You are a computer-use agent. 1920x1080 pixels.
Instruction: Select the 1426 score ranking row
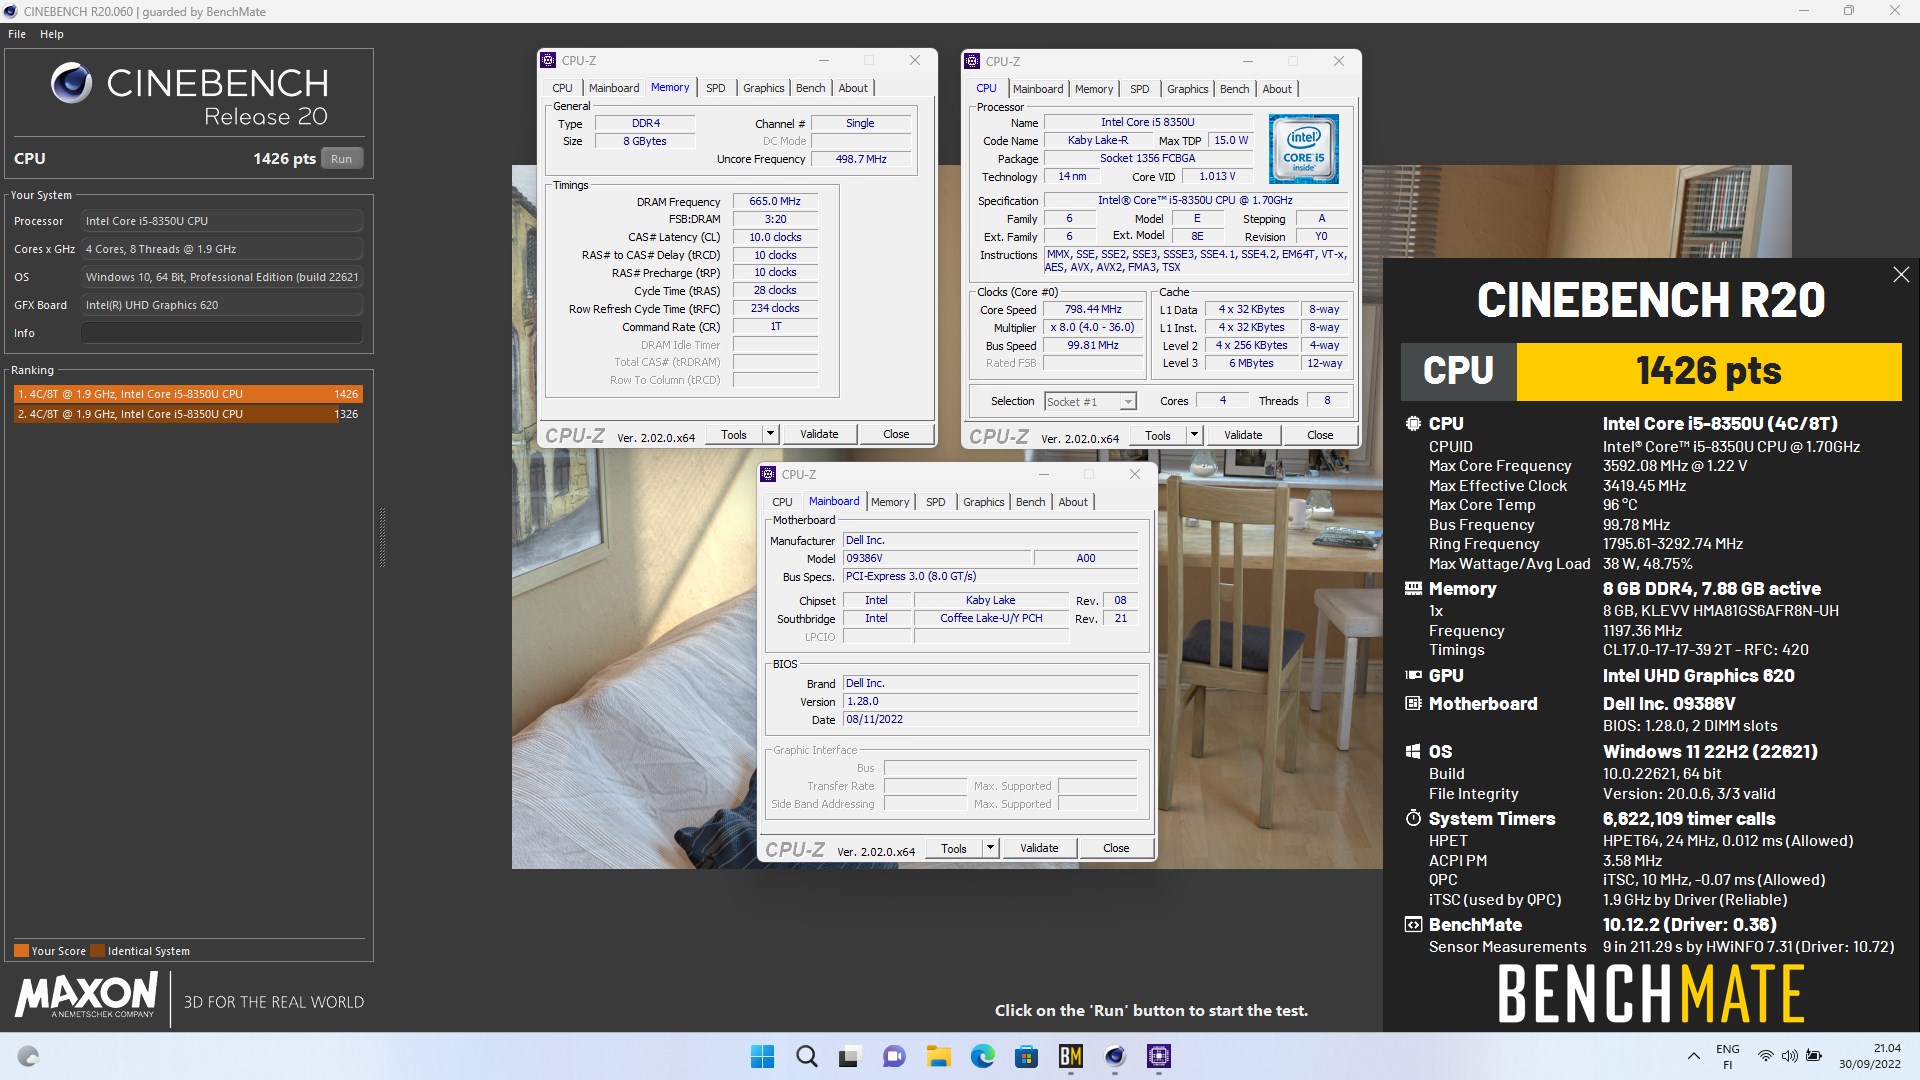[x=187, y=394]
